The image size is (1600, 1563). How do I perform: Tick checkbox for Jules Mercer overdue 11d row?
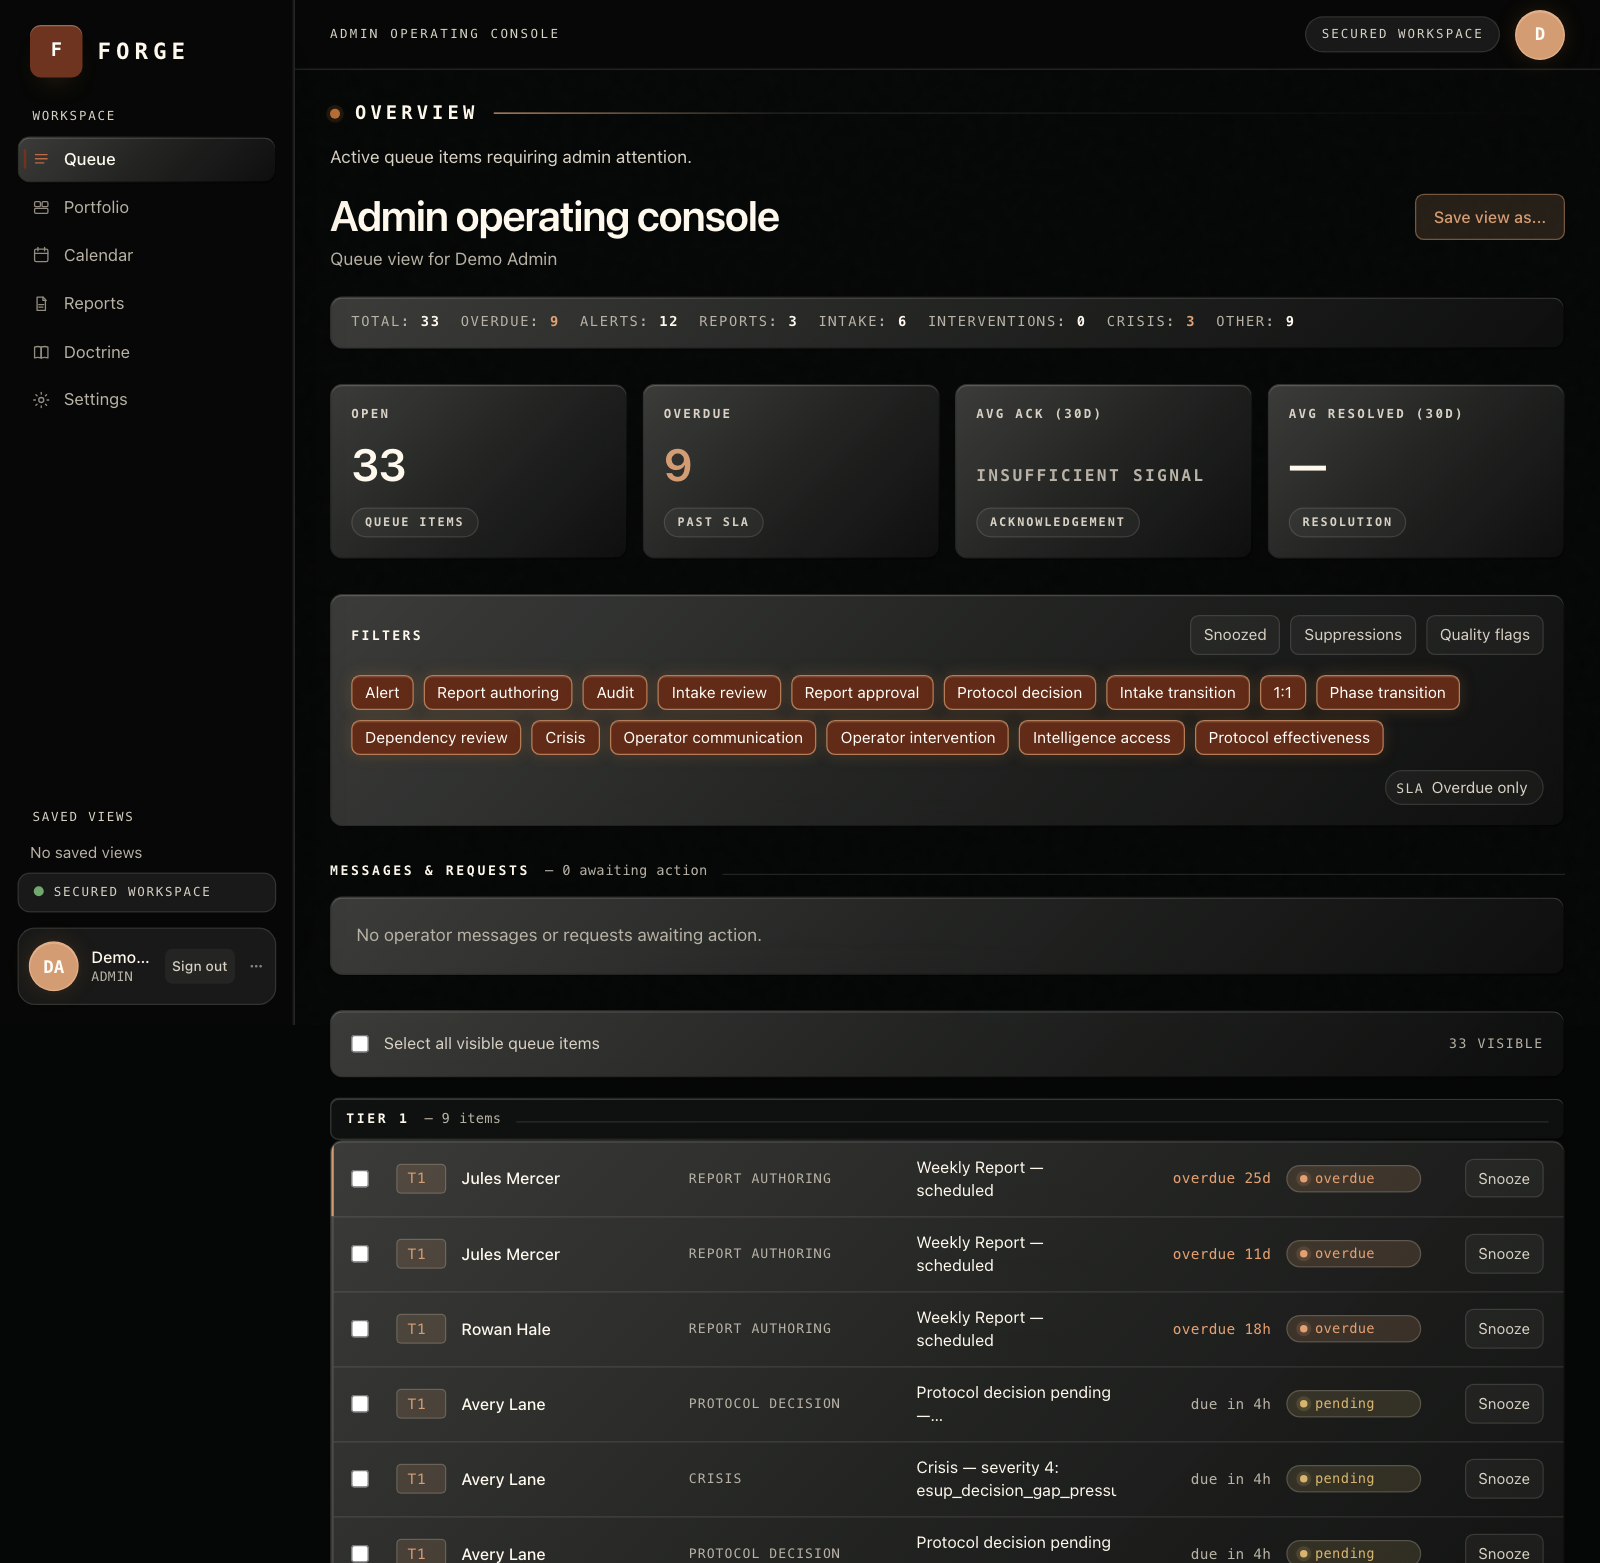(x=360, y=1254)
